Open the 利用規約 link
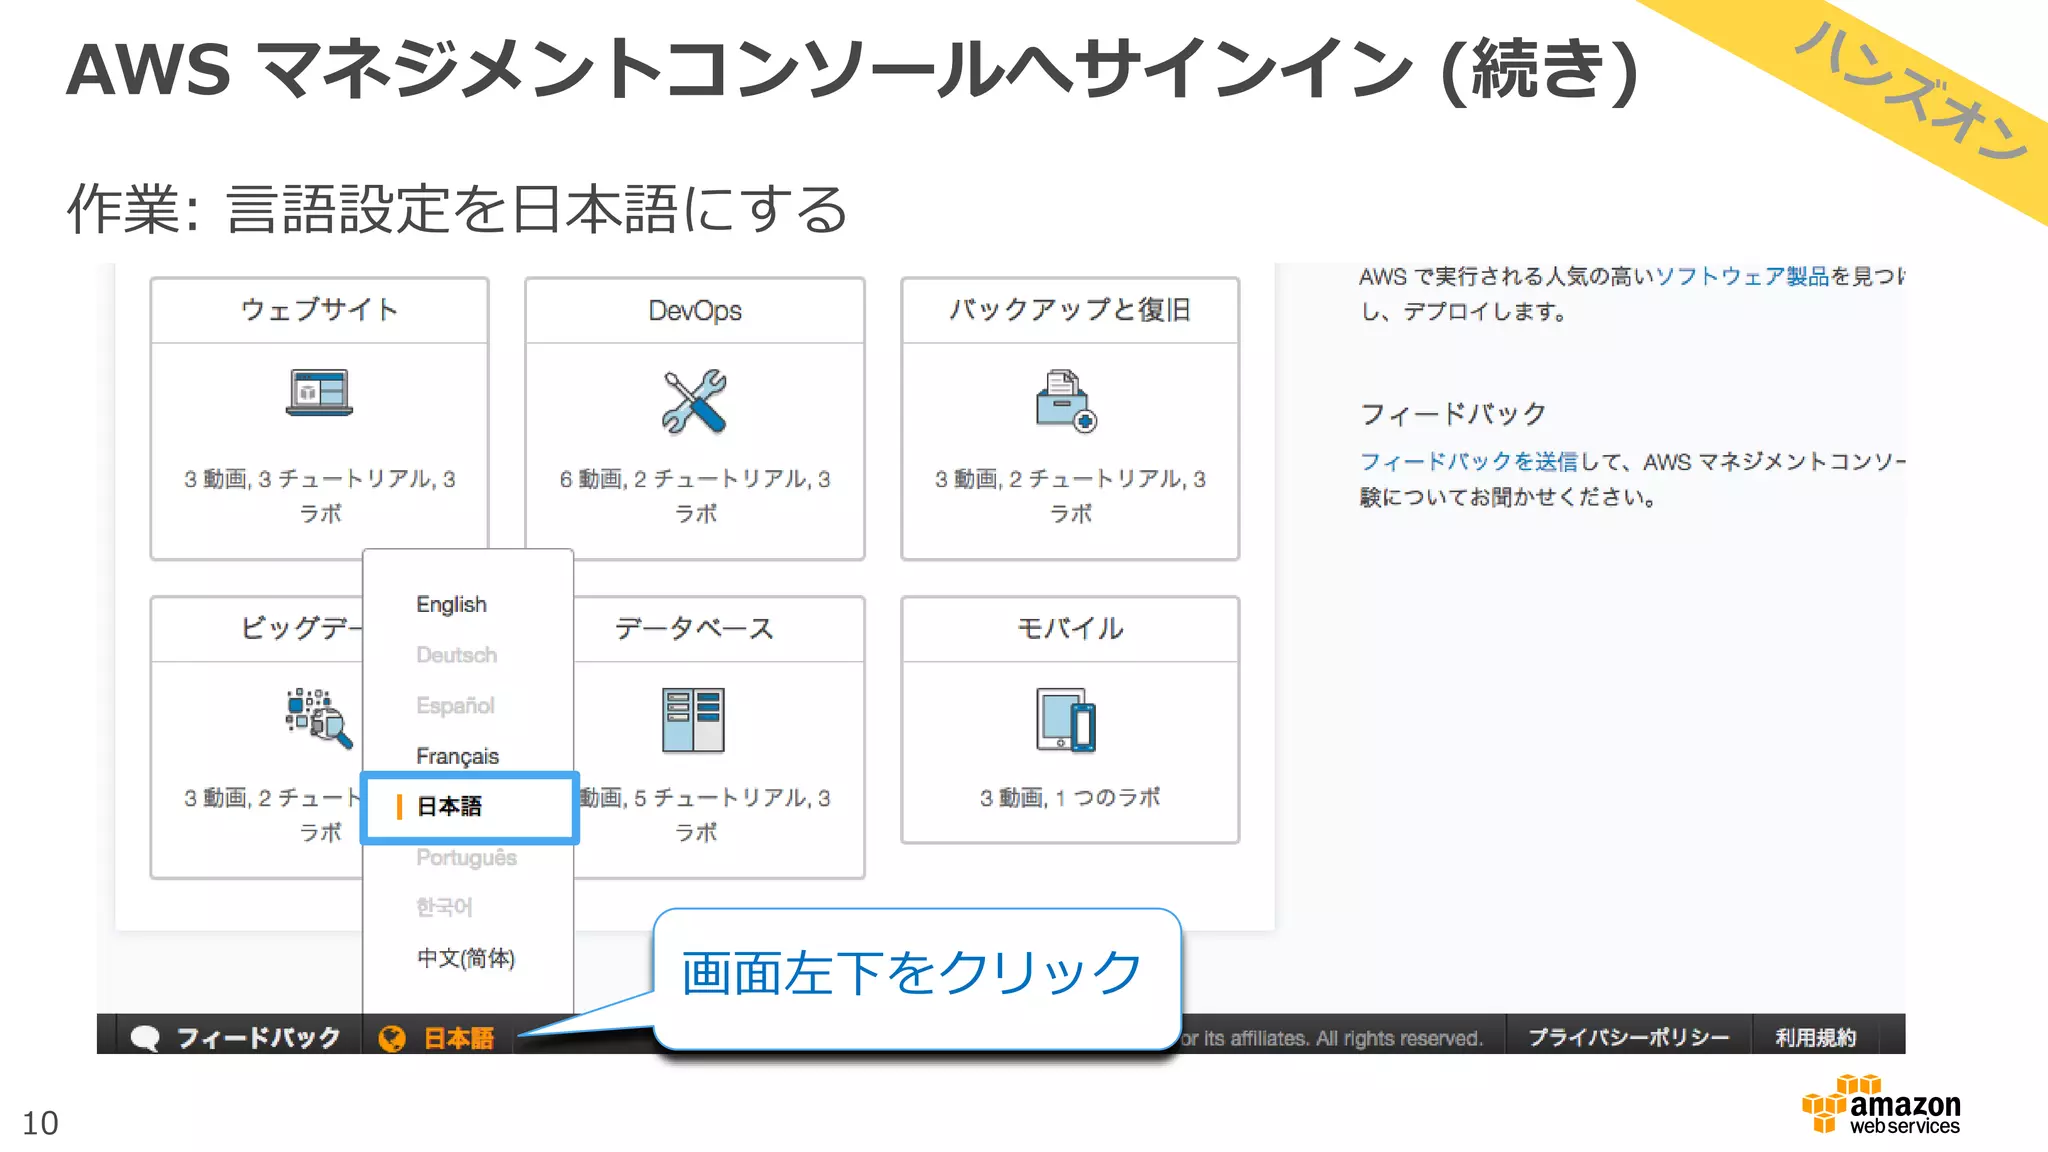 1815,1038
